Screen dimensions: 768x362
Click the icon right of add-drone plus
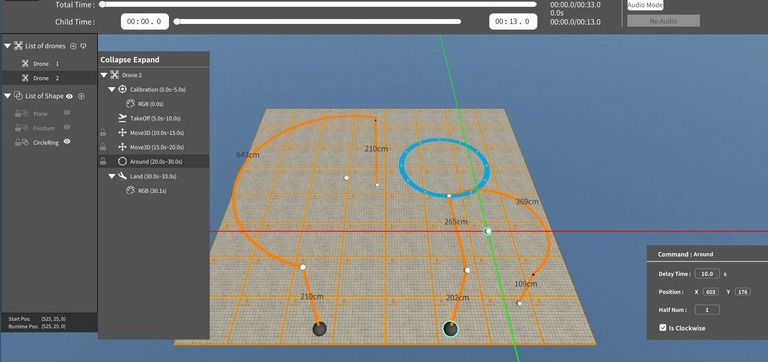[x=83, y=46]
